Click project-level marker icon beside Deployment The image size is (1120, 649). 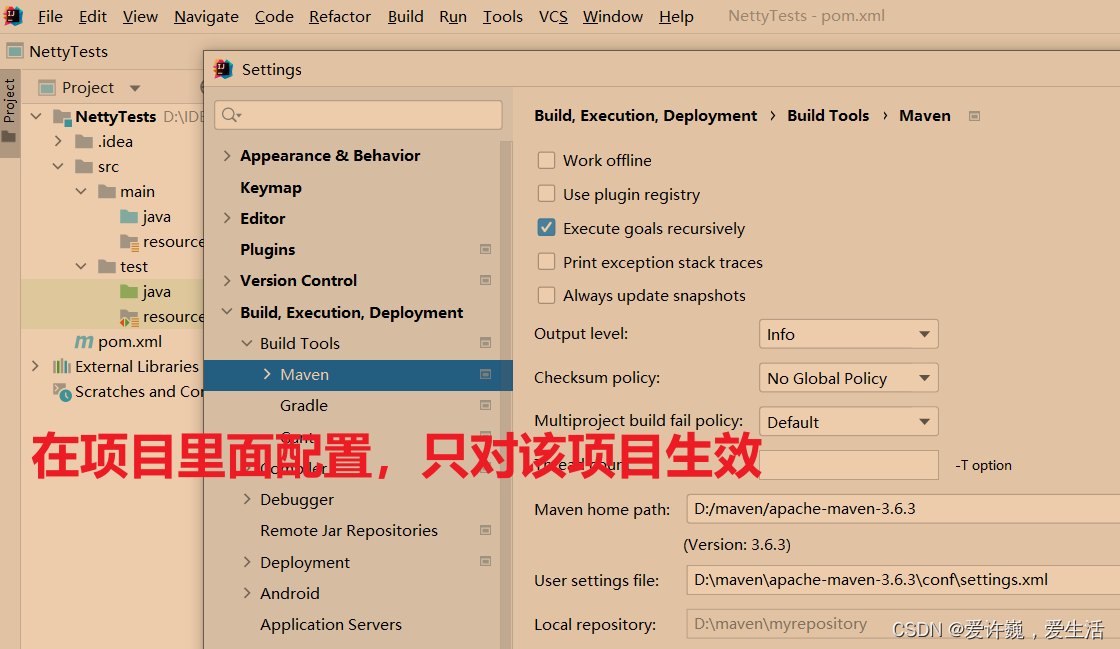(x=485, y=562)
